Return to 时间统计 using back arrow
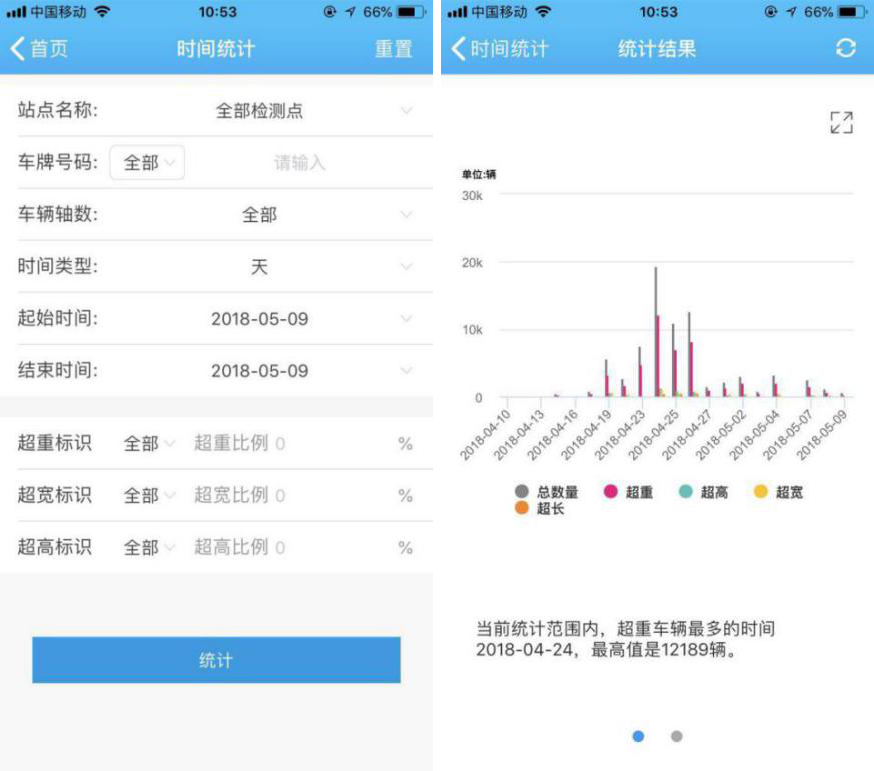 coord(499,48)
